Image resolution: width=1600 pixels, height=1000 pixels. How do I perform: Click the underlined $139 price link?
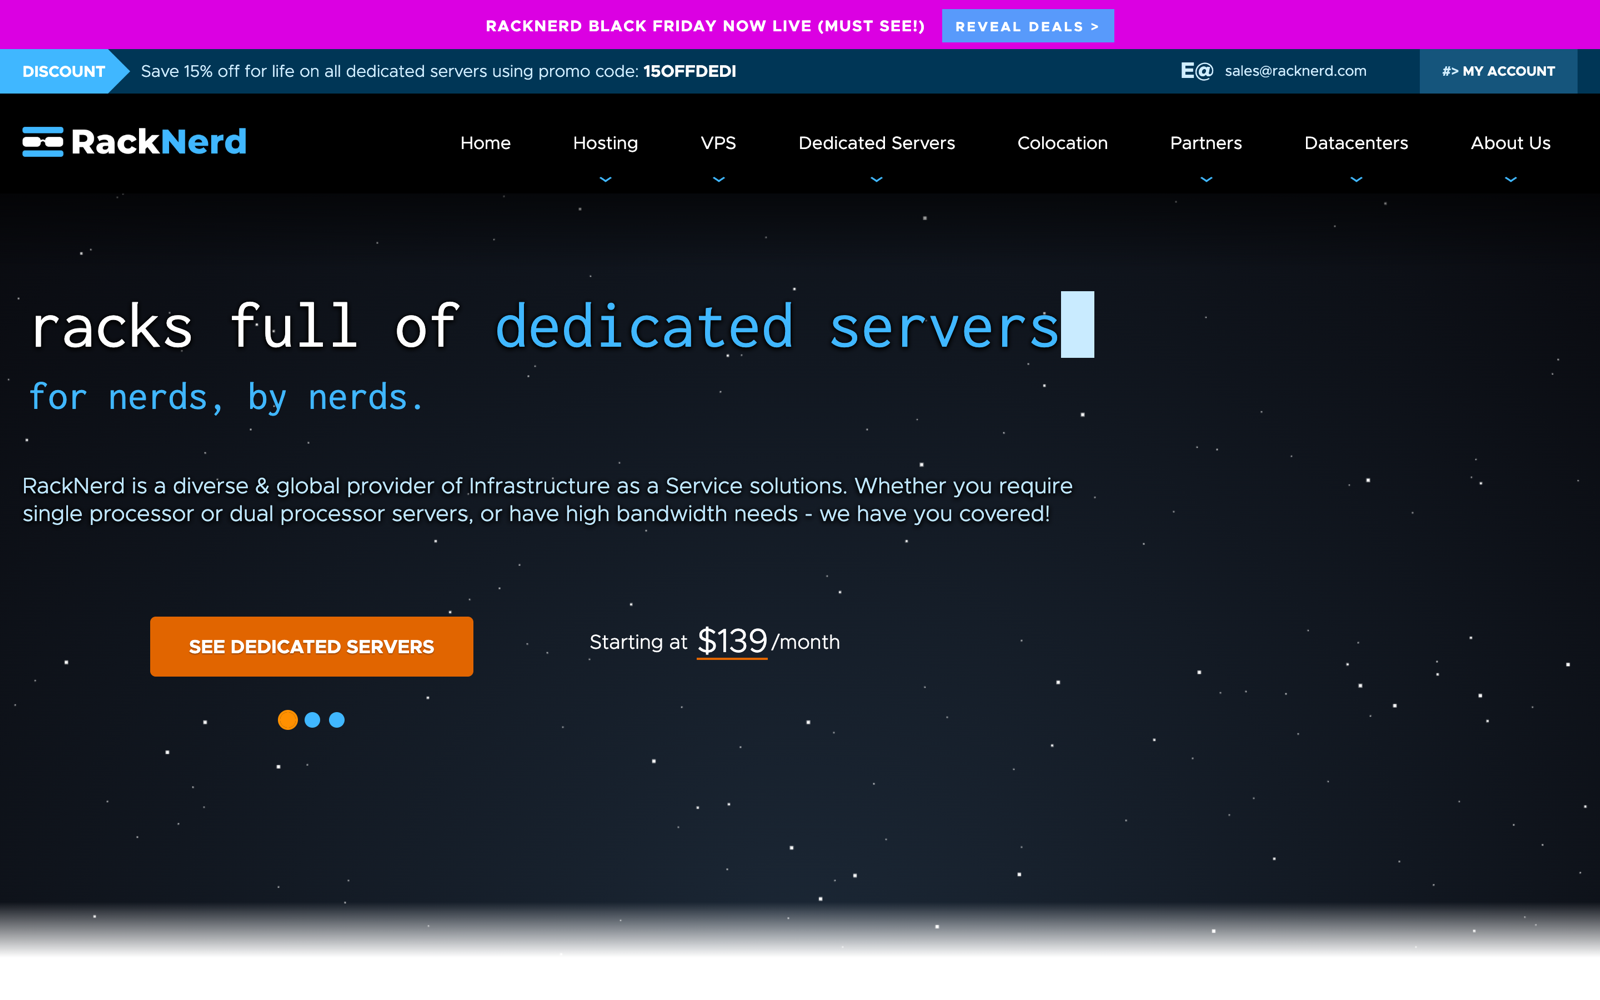point(732,641)
